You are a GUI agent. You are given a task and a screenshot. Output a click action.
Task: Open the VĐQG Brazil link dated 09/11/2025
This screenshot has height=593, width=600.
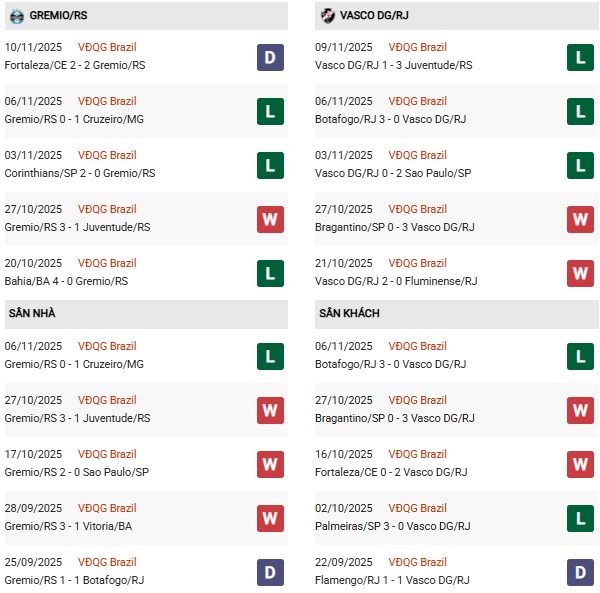[419, 47]
